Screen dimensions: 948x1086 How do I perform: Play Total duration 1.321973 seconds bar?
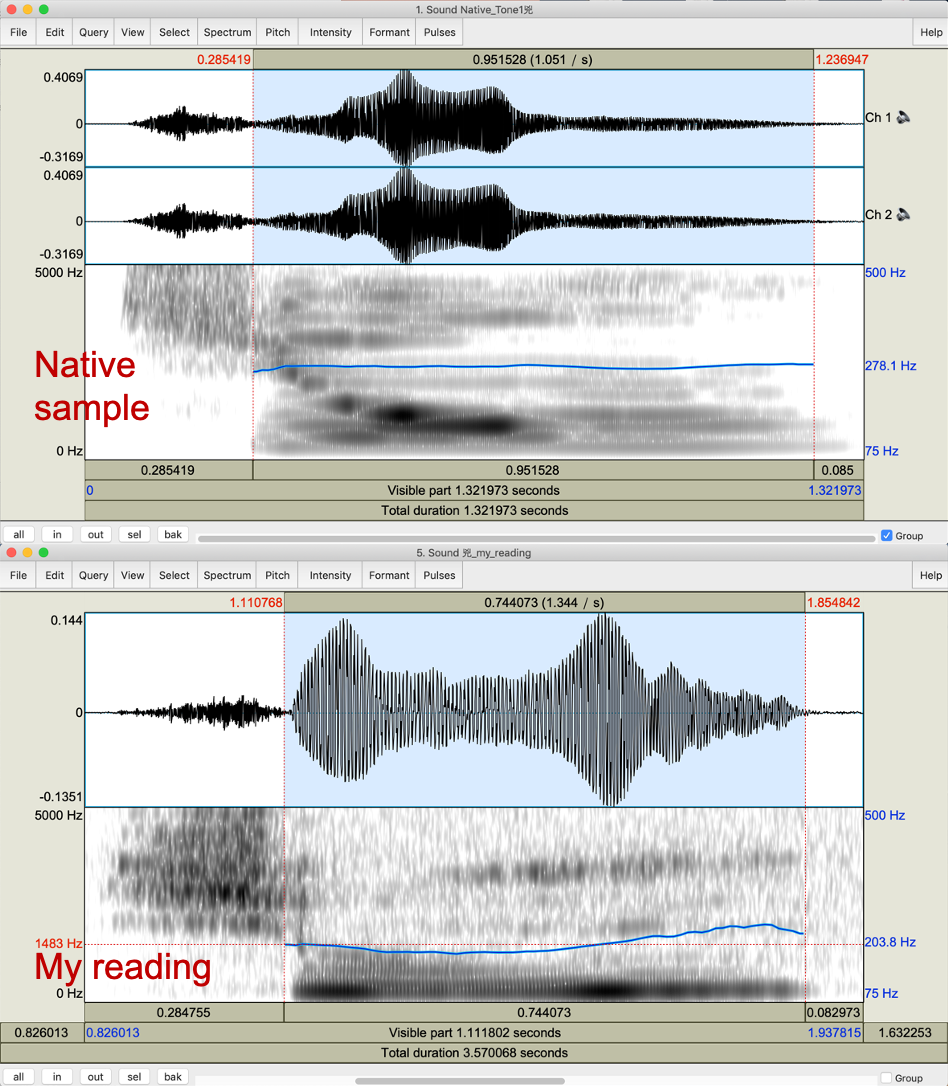click(474, 510)
